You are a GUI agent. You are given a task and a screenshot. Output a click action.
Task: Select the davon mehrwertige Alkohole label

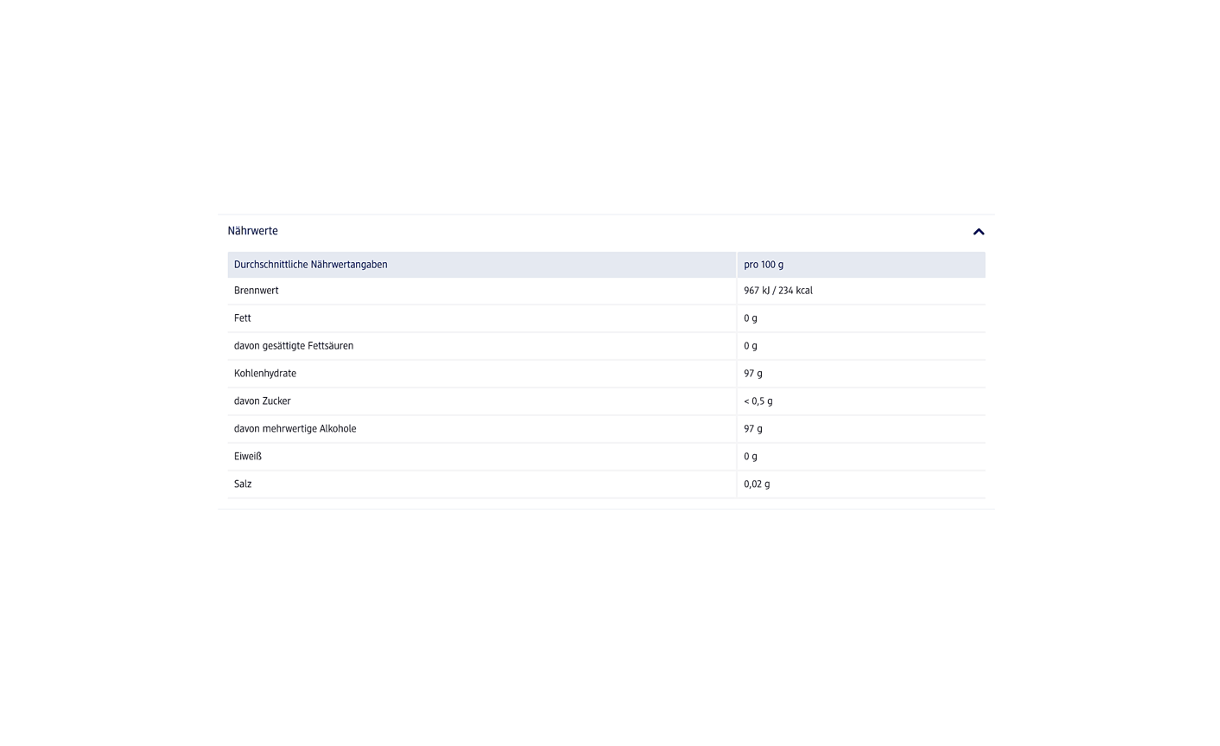(x=295, y=429)
